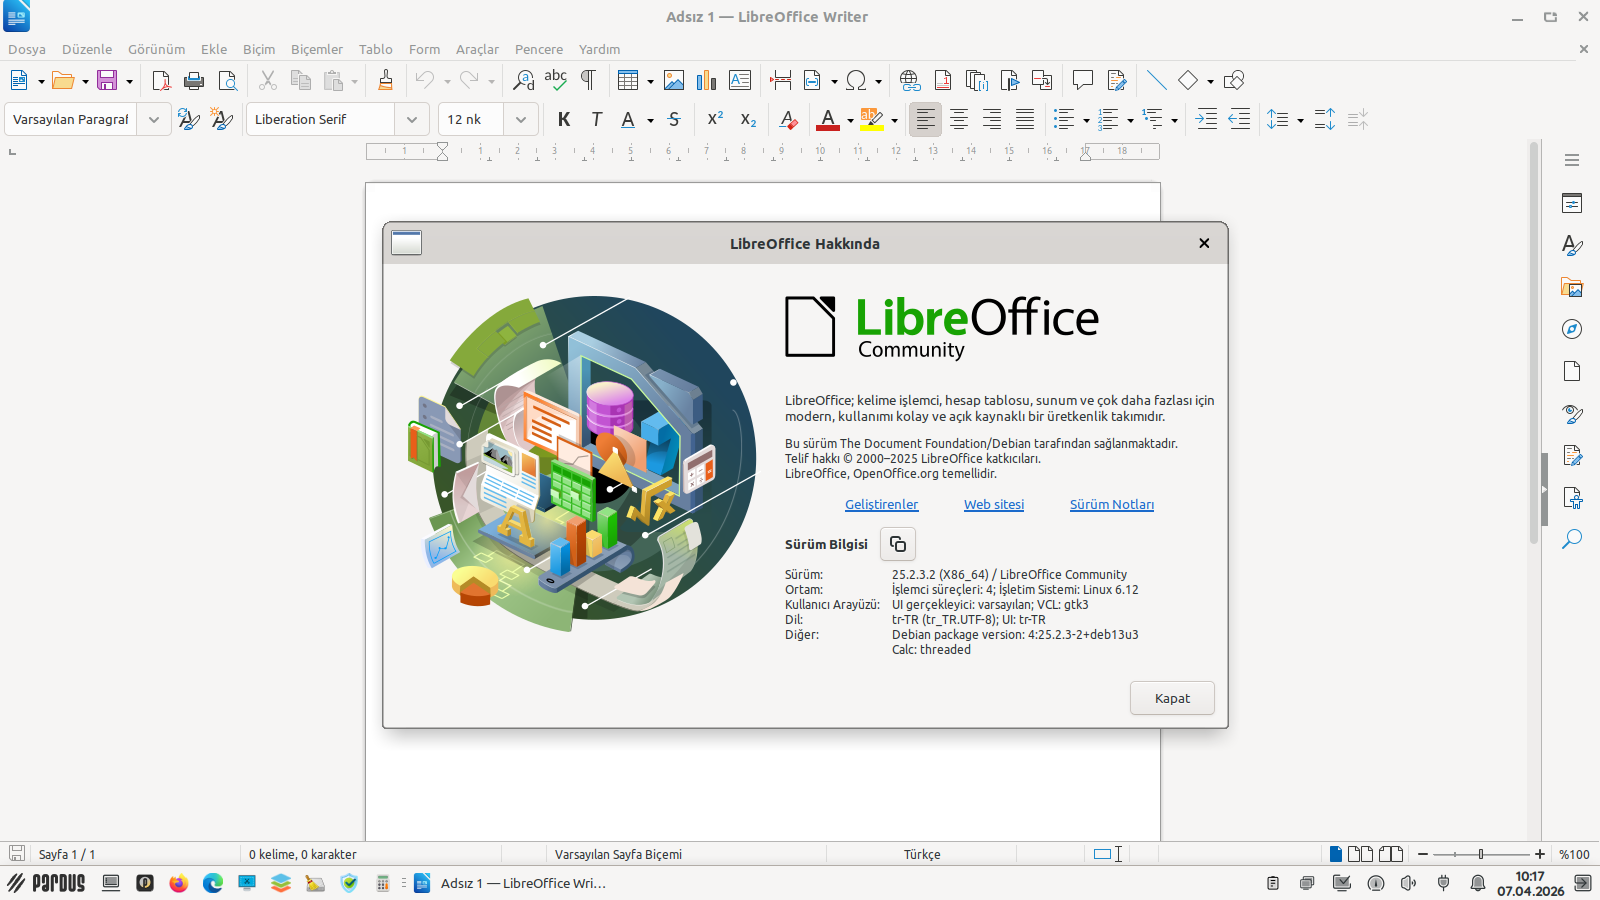Open the sidebar Gallery panel icon

[x=1572, y=288]
